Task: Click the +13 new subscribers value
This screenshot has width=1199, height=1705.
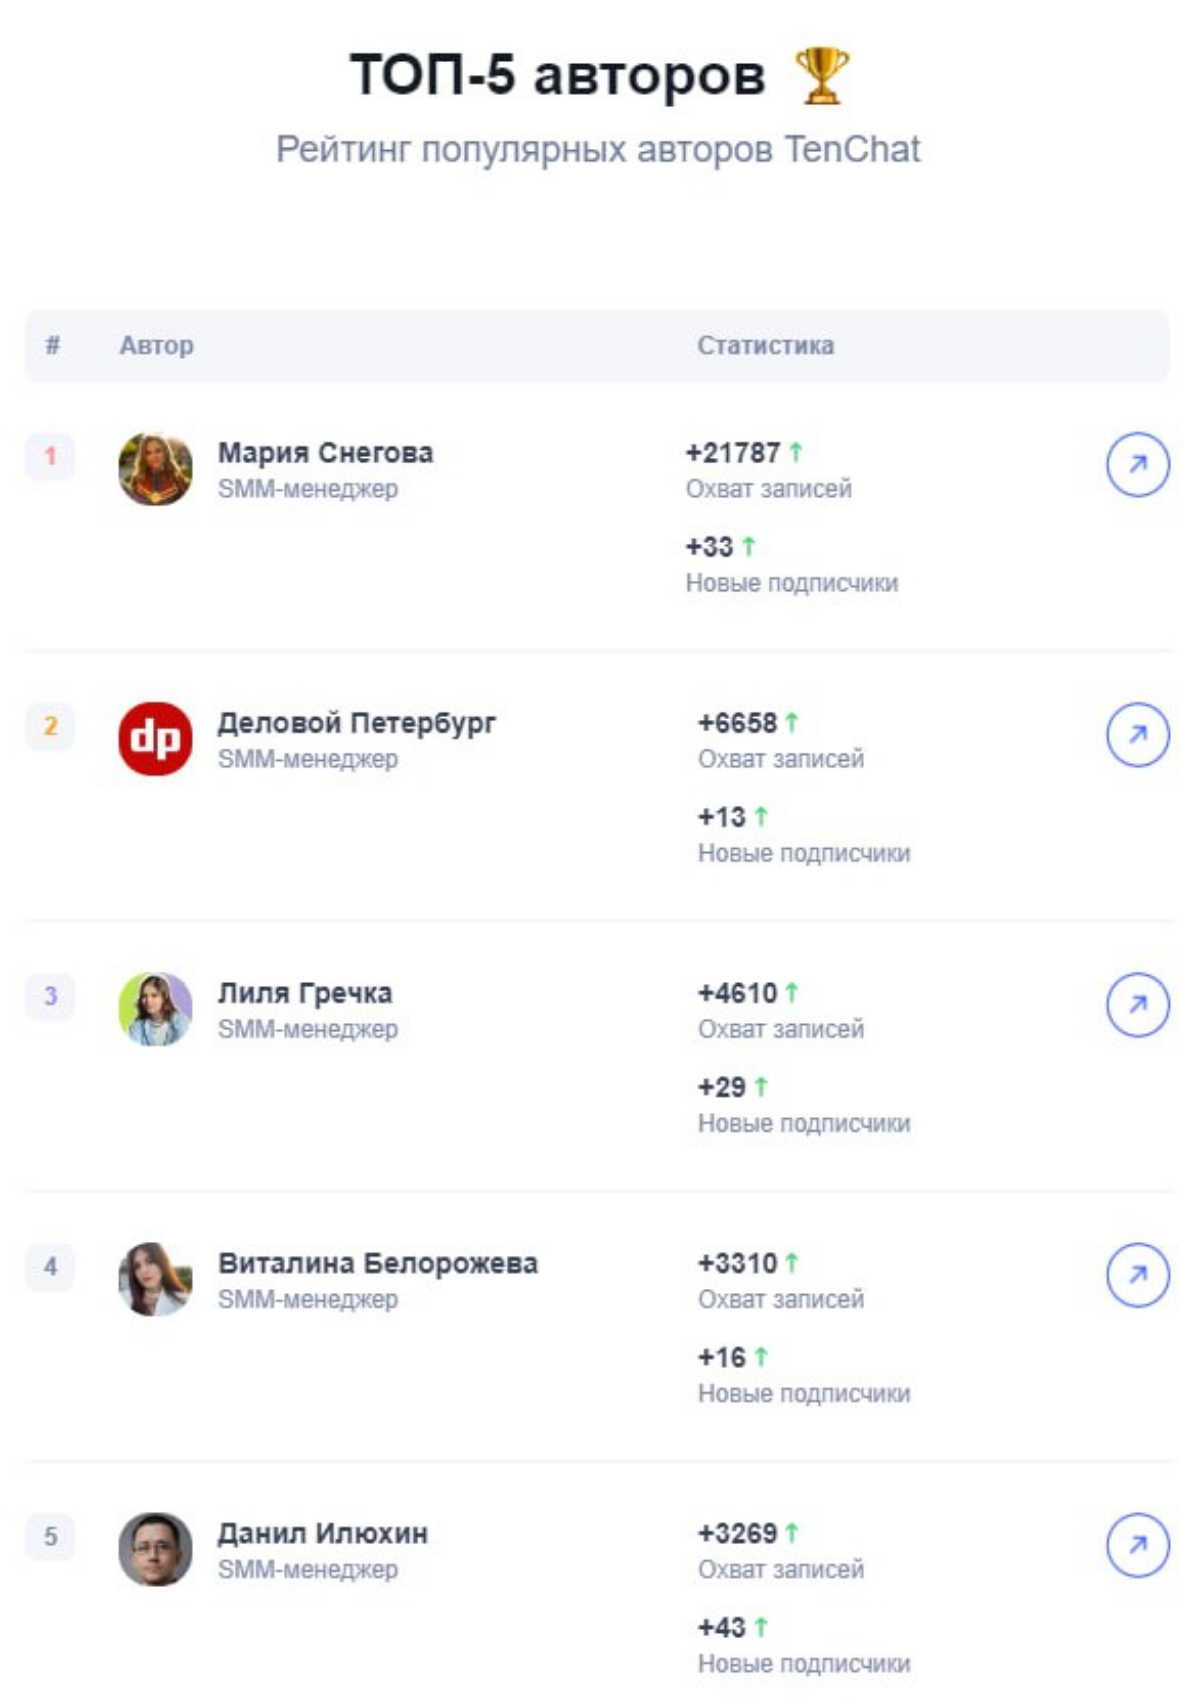Action: 721,817
